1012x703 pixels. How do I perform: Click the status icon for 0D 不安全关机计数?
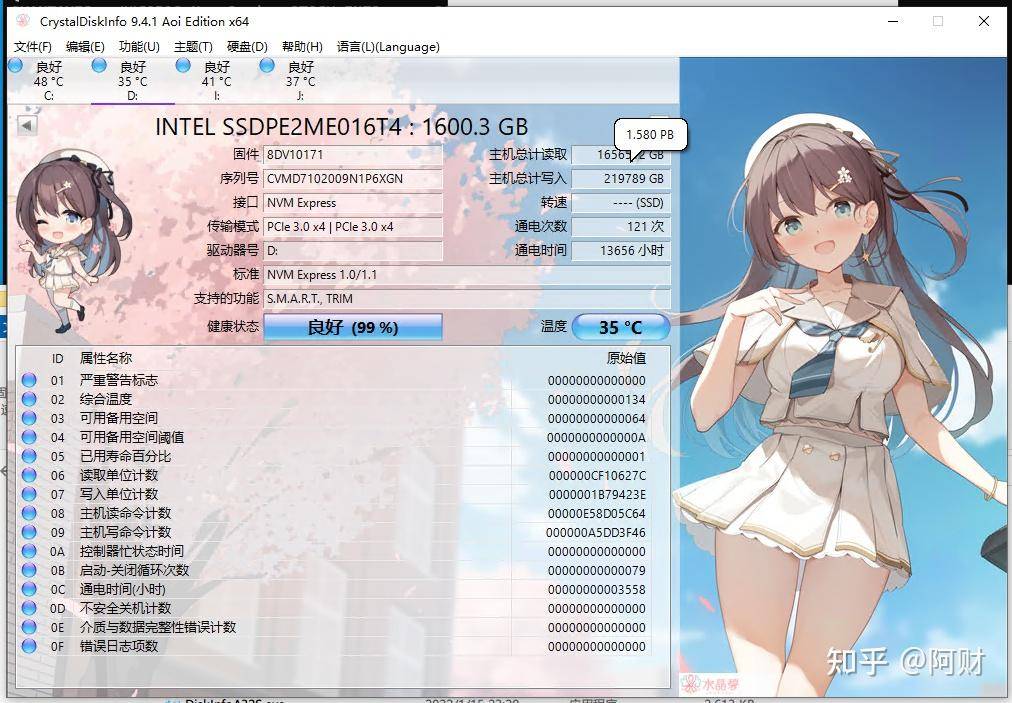click(29, 608)
